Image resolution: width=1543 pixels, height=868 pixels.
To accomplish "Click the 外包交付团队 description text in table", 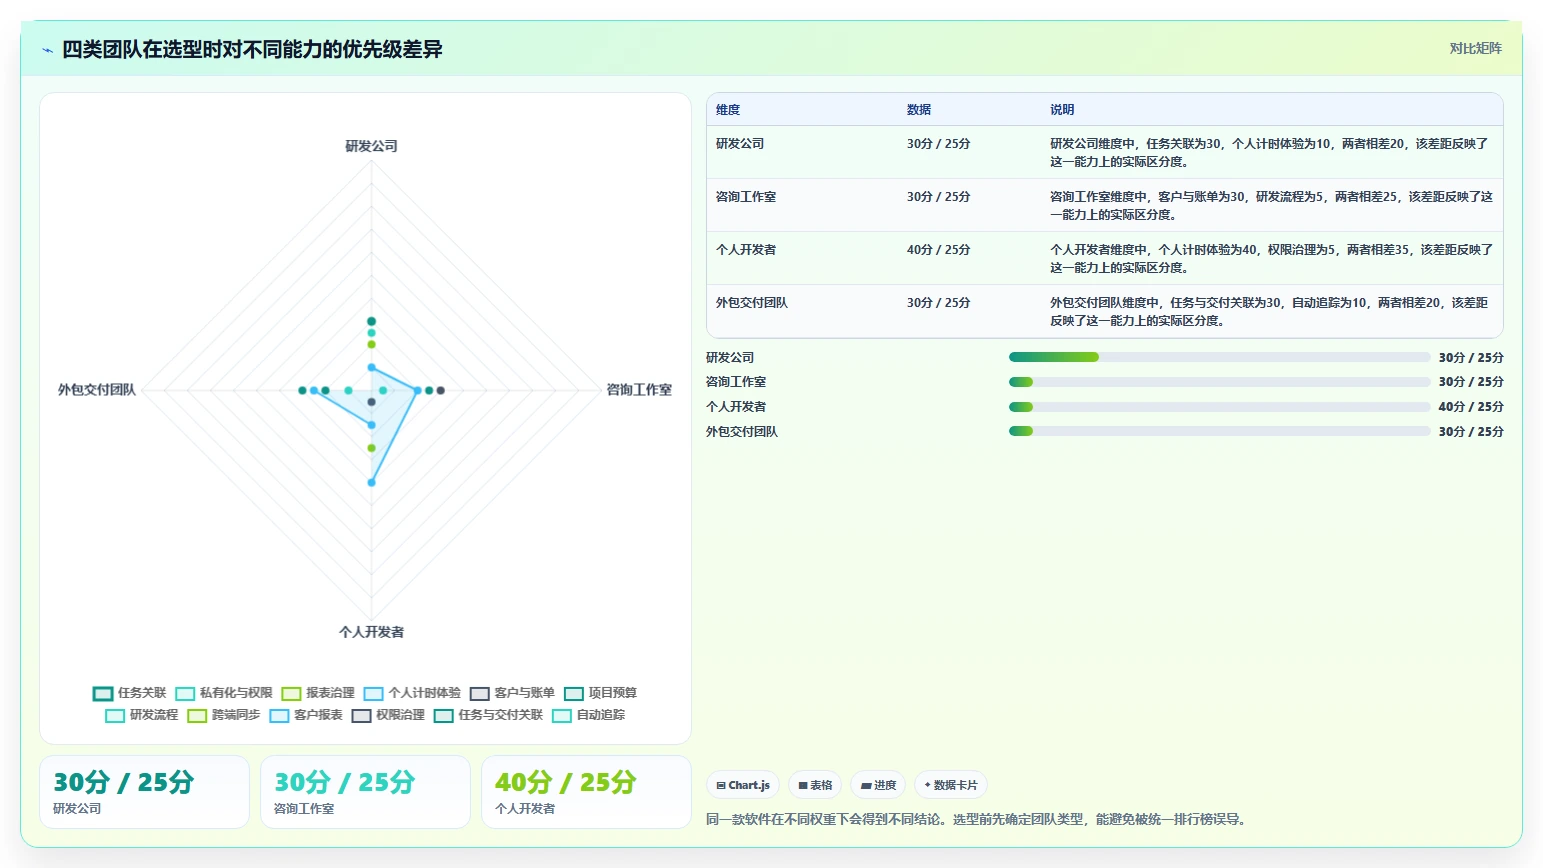I will click(1270, 312).
